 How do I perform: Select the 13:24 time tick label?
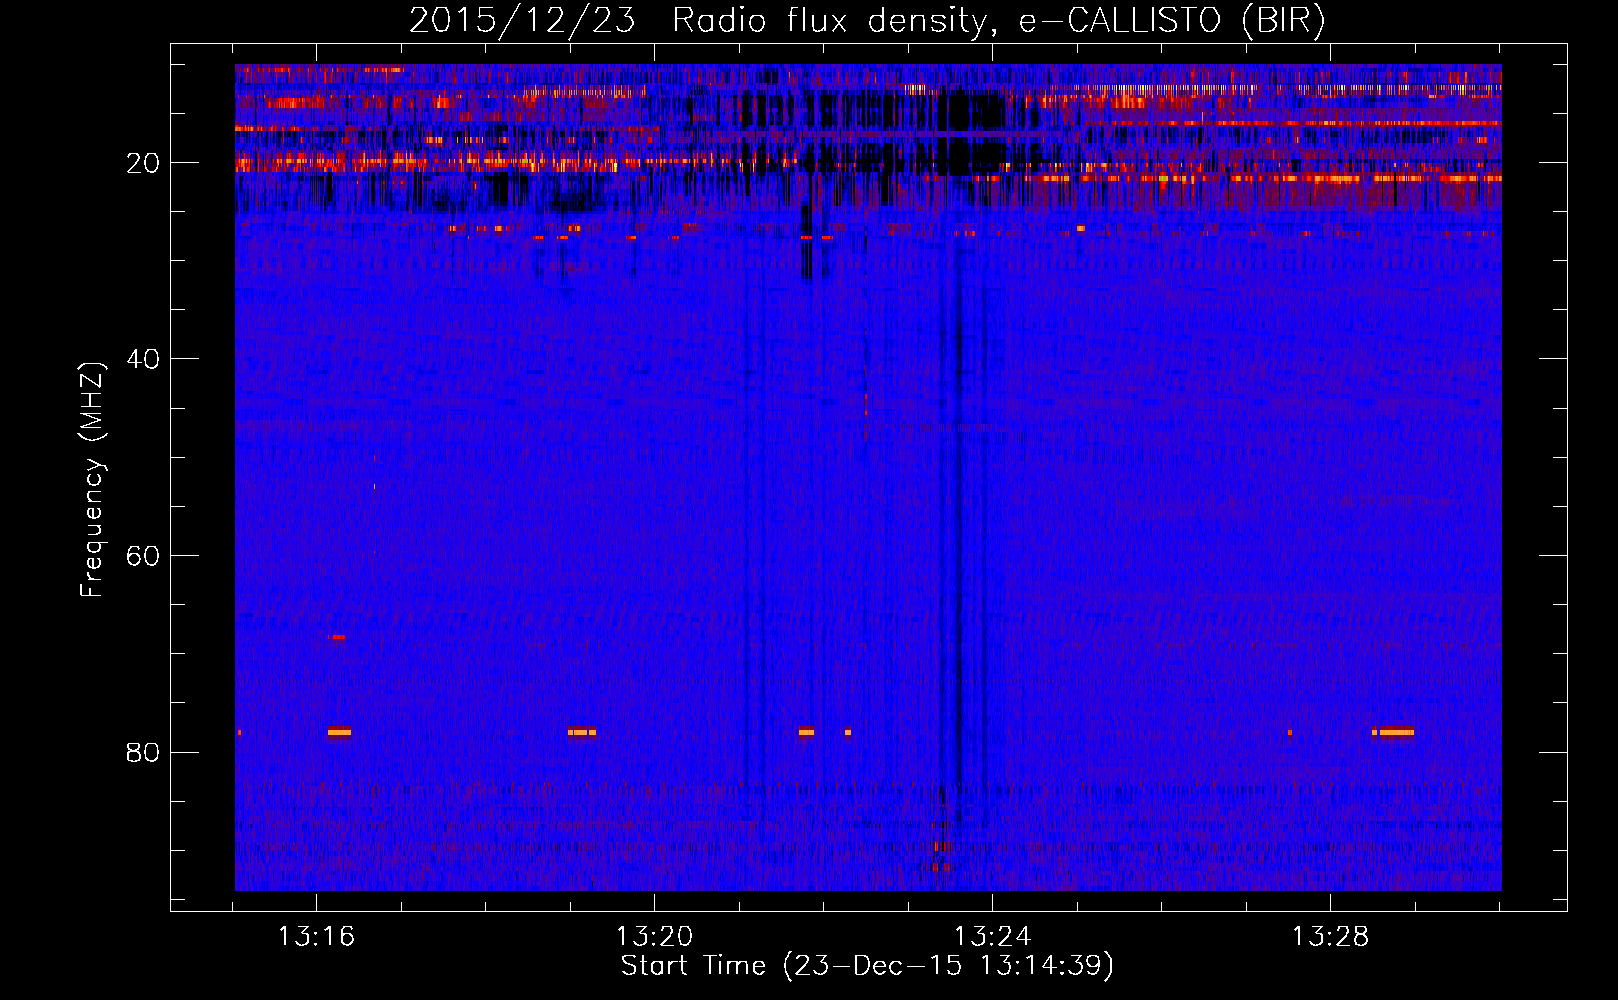click(x=992, y=937)
